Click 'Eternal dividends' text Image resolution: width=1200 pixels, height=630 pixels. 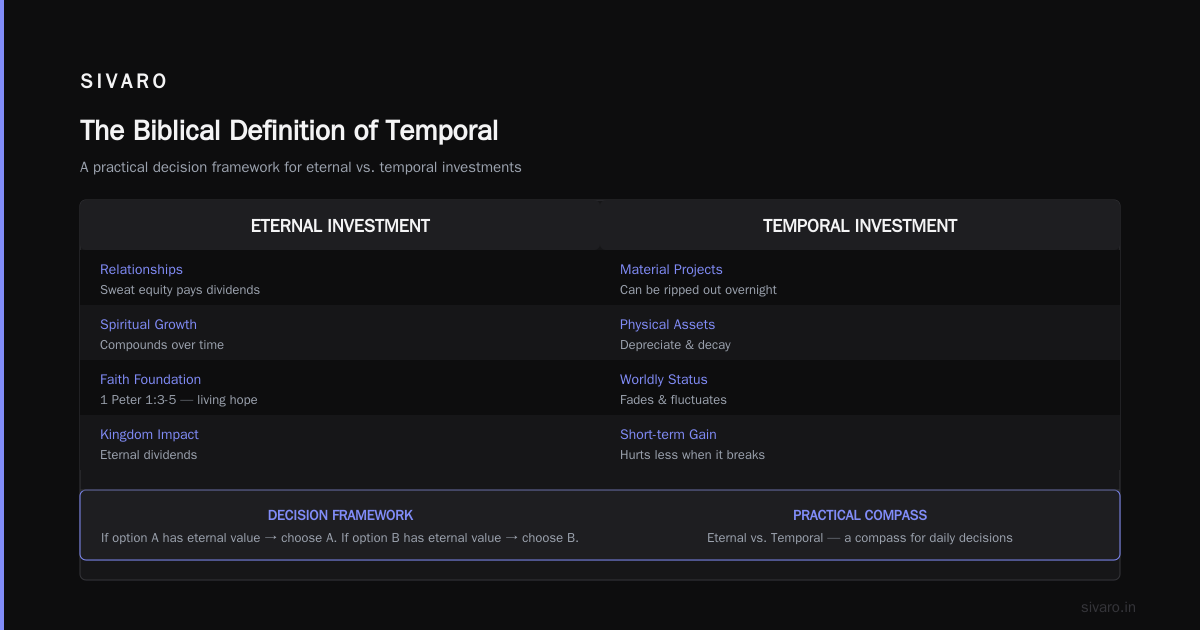tap(149, 455)
